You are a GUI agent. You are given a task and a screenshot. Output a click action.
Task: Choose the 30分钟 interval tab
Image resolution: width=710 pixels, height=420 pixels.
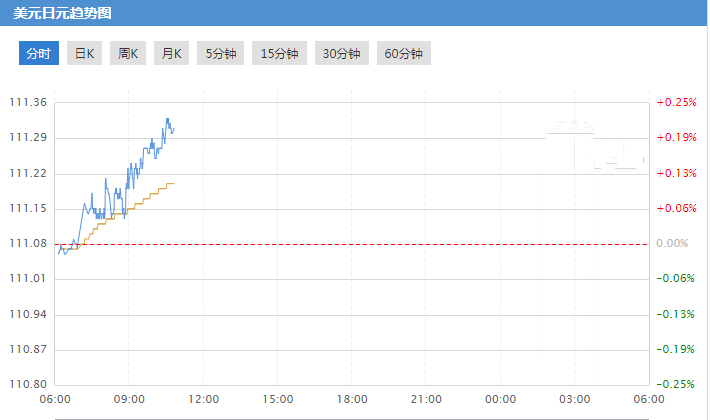342,54
